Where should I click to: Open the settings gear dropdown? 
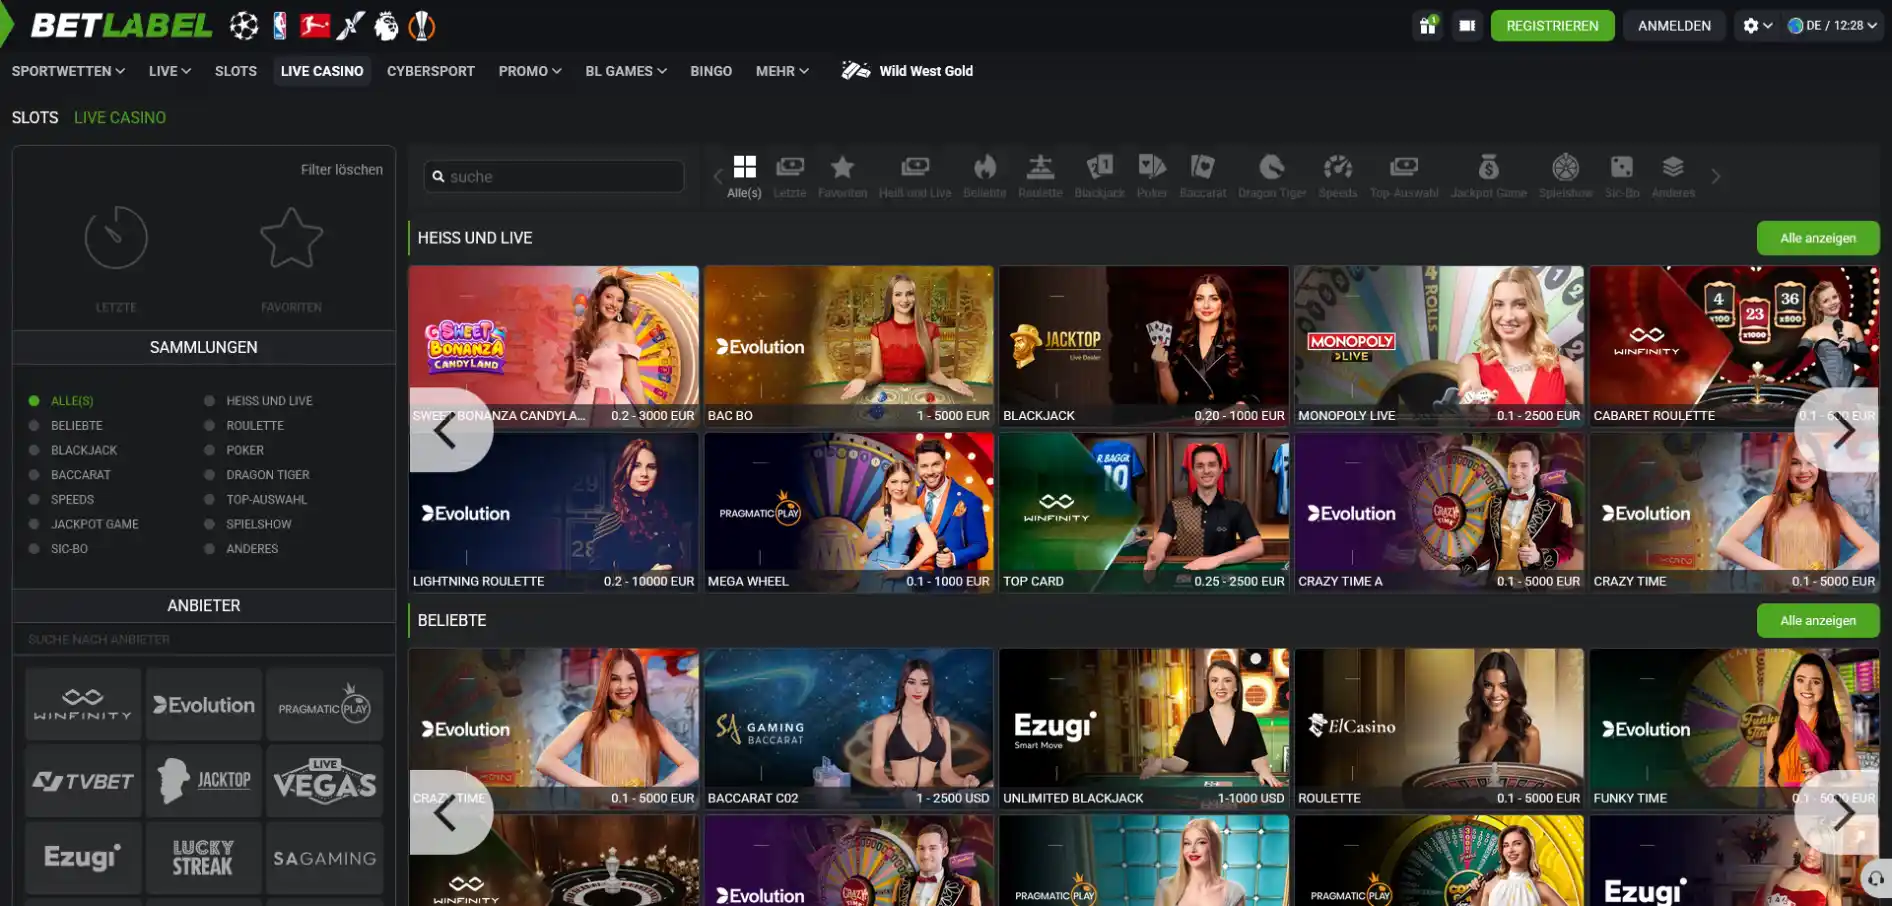(x=1757, y=25)
